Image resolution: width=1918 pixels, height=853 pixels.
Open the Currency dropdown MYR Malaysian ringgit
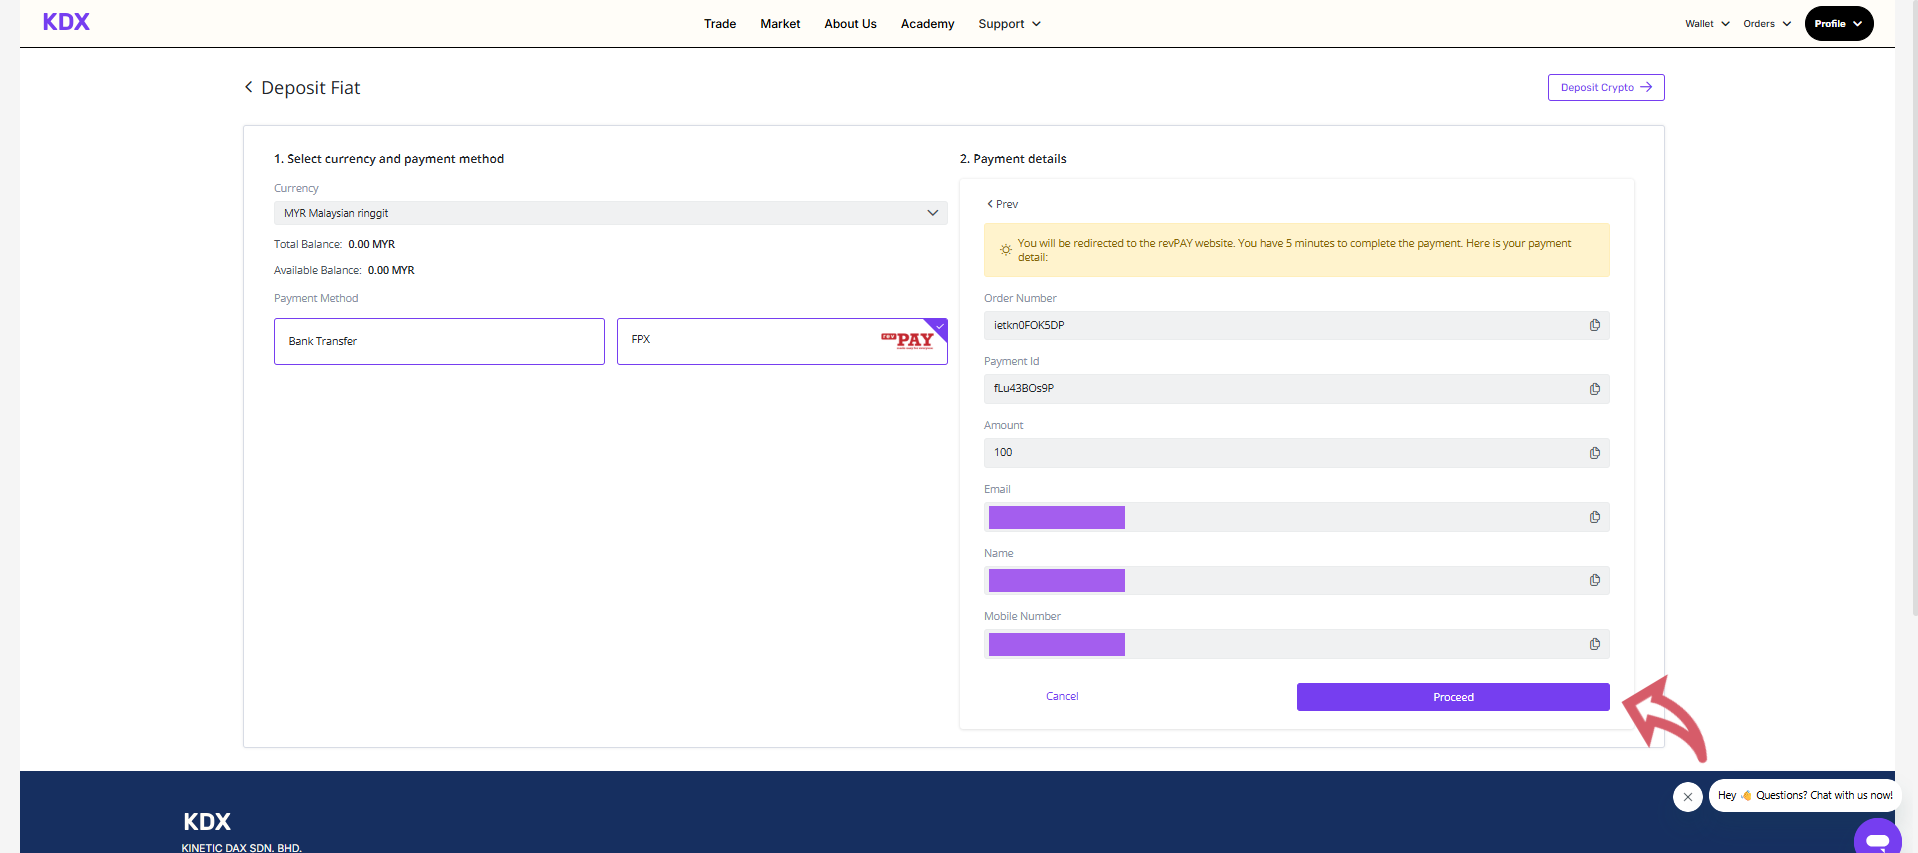[610, 213]
